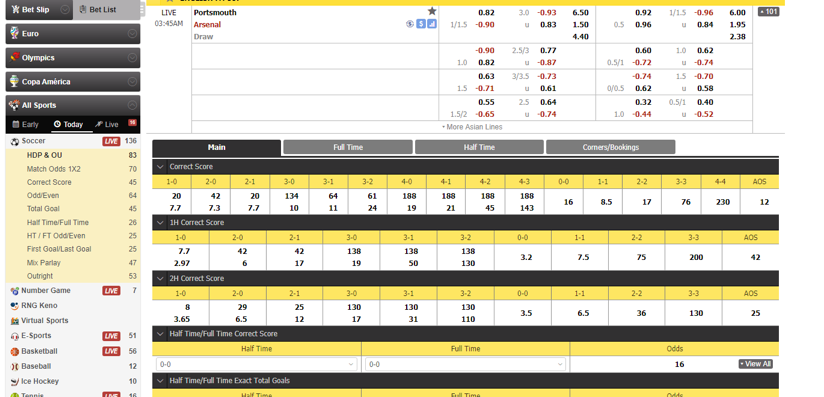The height and width of the screenshot is (397, 824).
Task: Click the Number Game LIVE badge
Action: pos(111,291)
